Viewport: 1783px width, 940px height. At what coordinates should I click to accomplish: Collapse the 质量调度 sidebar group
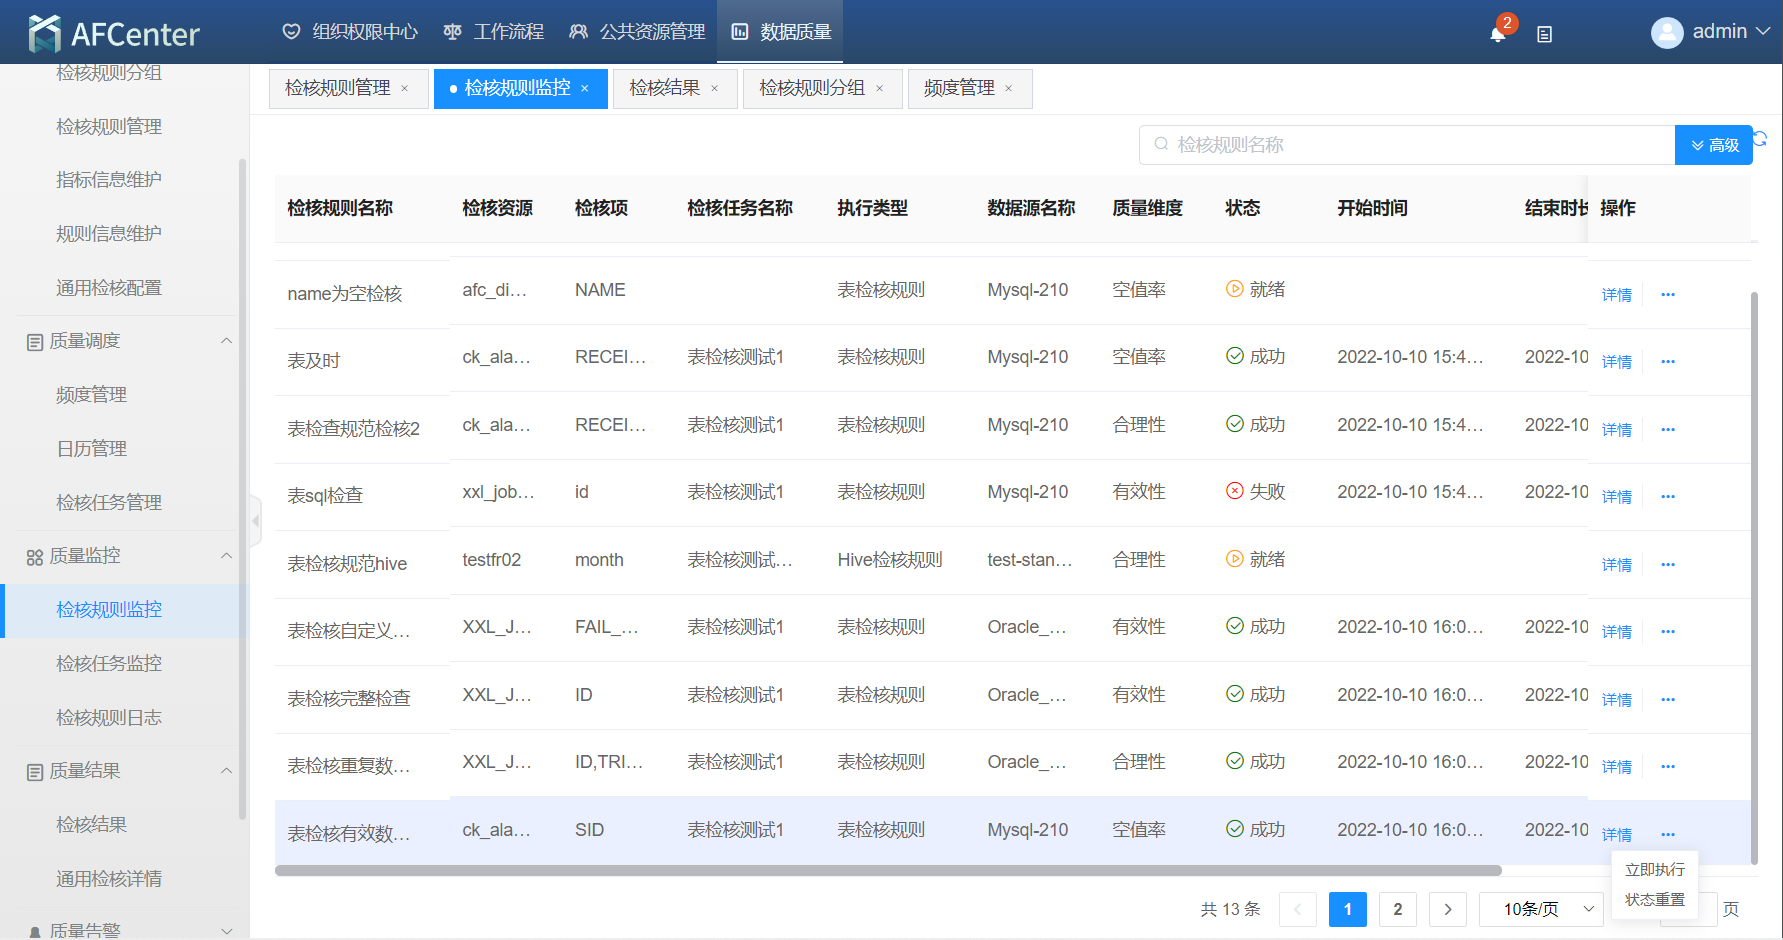click(x=226, y=341)
